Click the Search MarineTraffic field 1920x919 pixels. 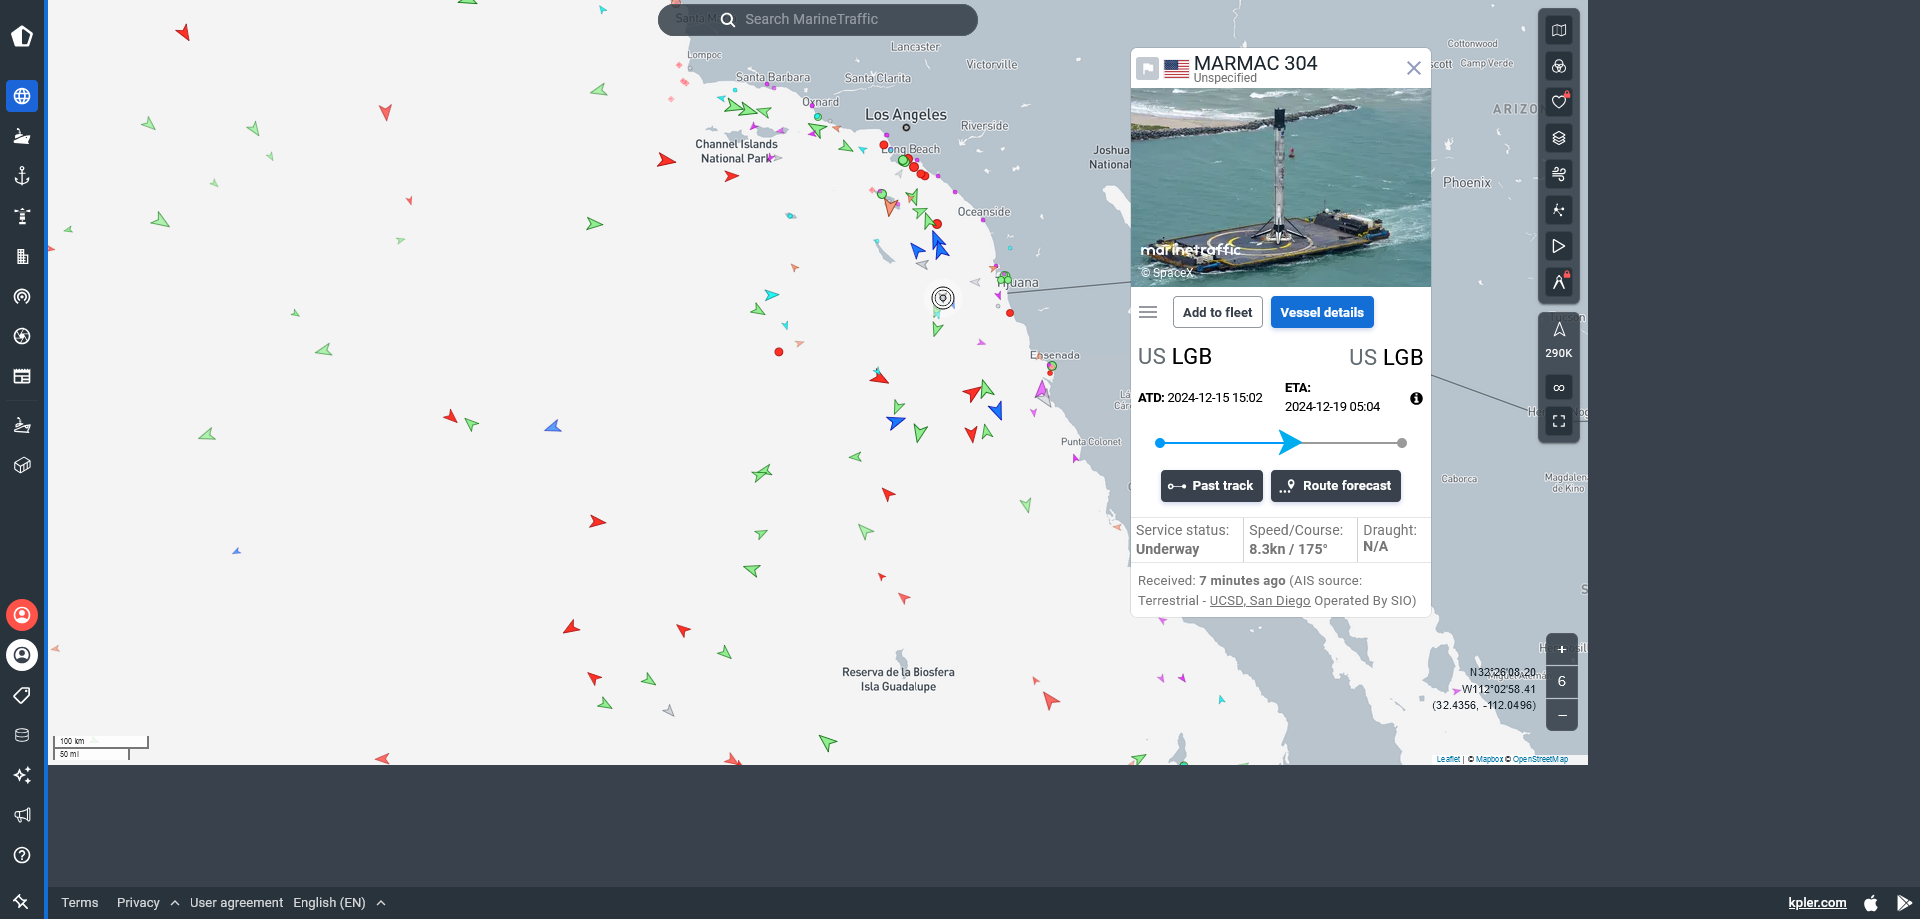(818, 19)
